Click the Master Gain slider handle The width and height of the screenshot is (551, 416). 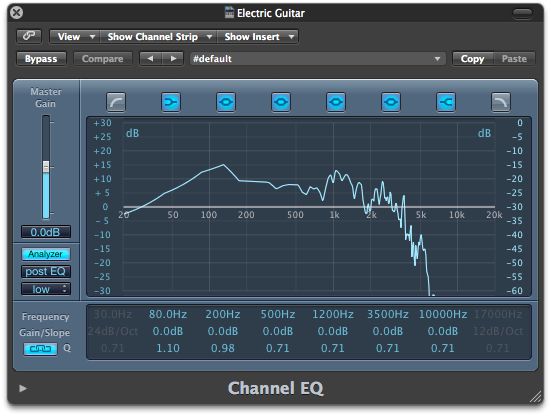46,167
